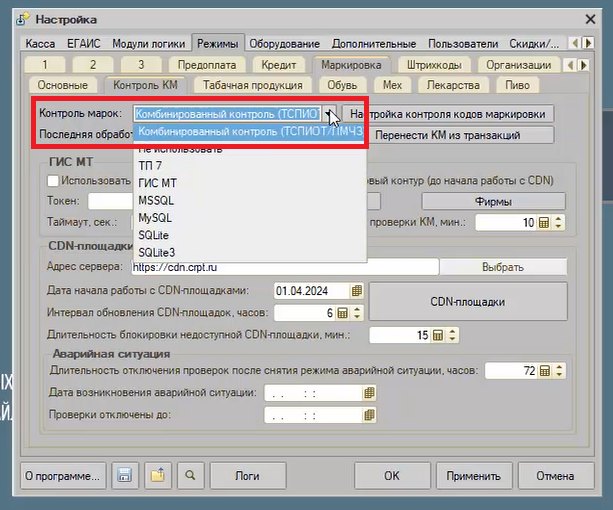Click the folder export icon button
Screen dimensions: 613x510
pos(158,475)
